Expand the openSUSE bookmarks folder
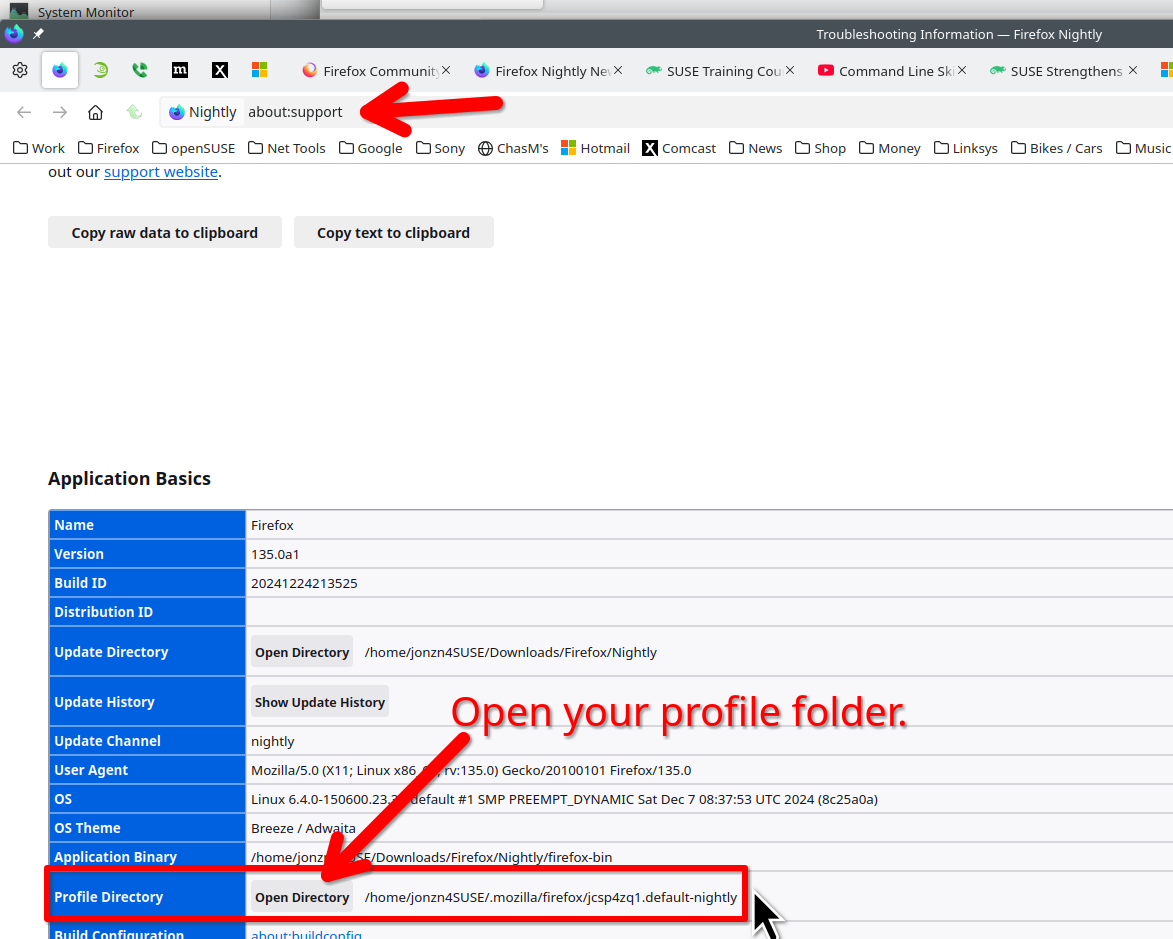This screenshot has width=1173, height=939. pos(194,148)
